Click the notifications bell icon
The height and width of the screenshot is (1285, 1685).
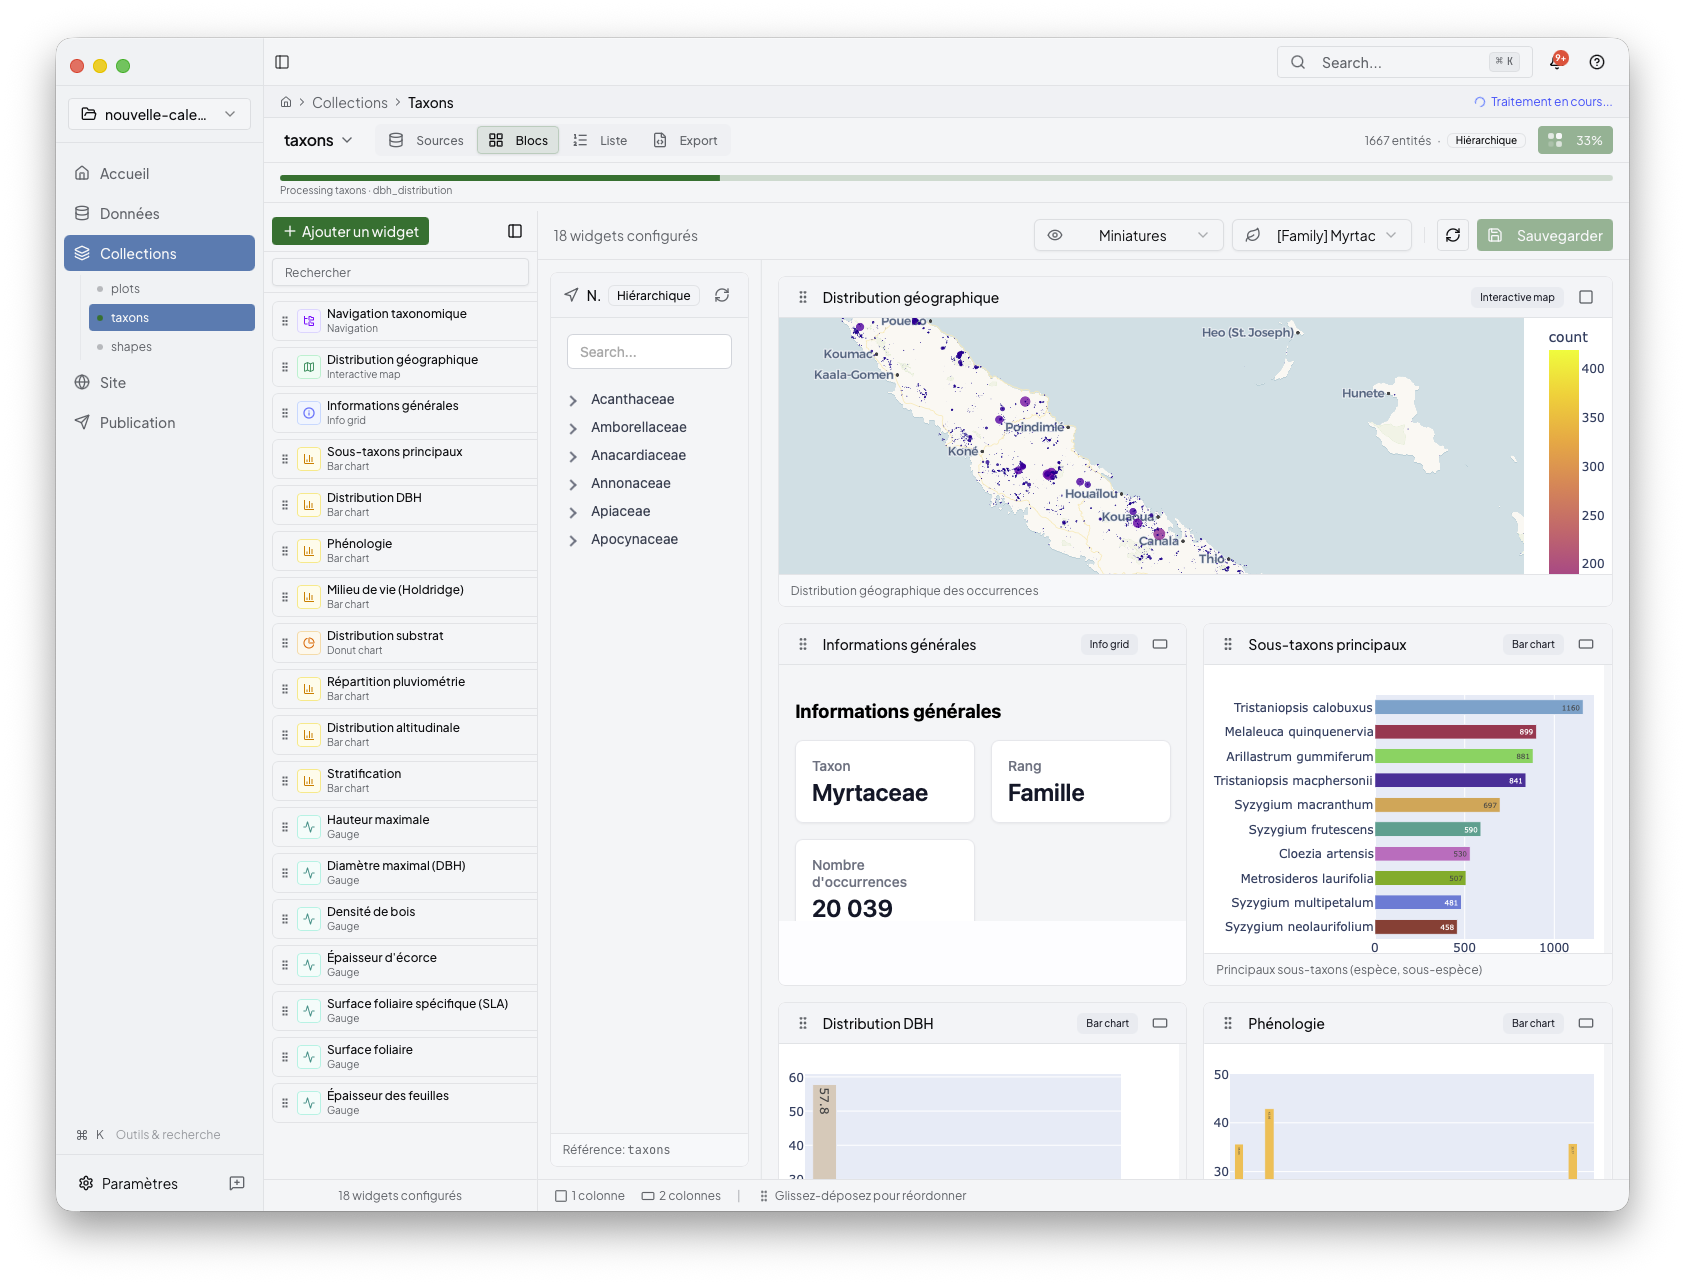pyautogui.click(x=1556, y=62)
